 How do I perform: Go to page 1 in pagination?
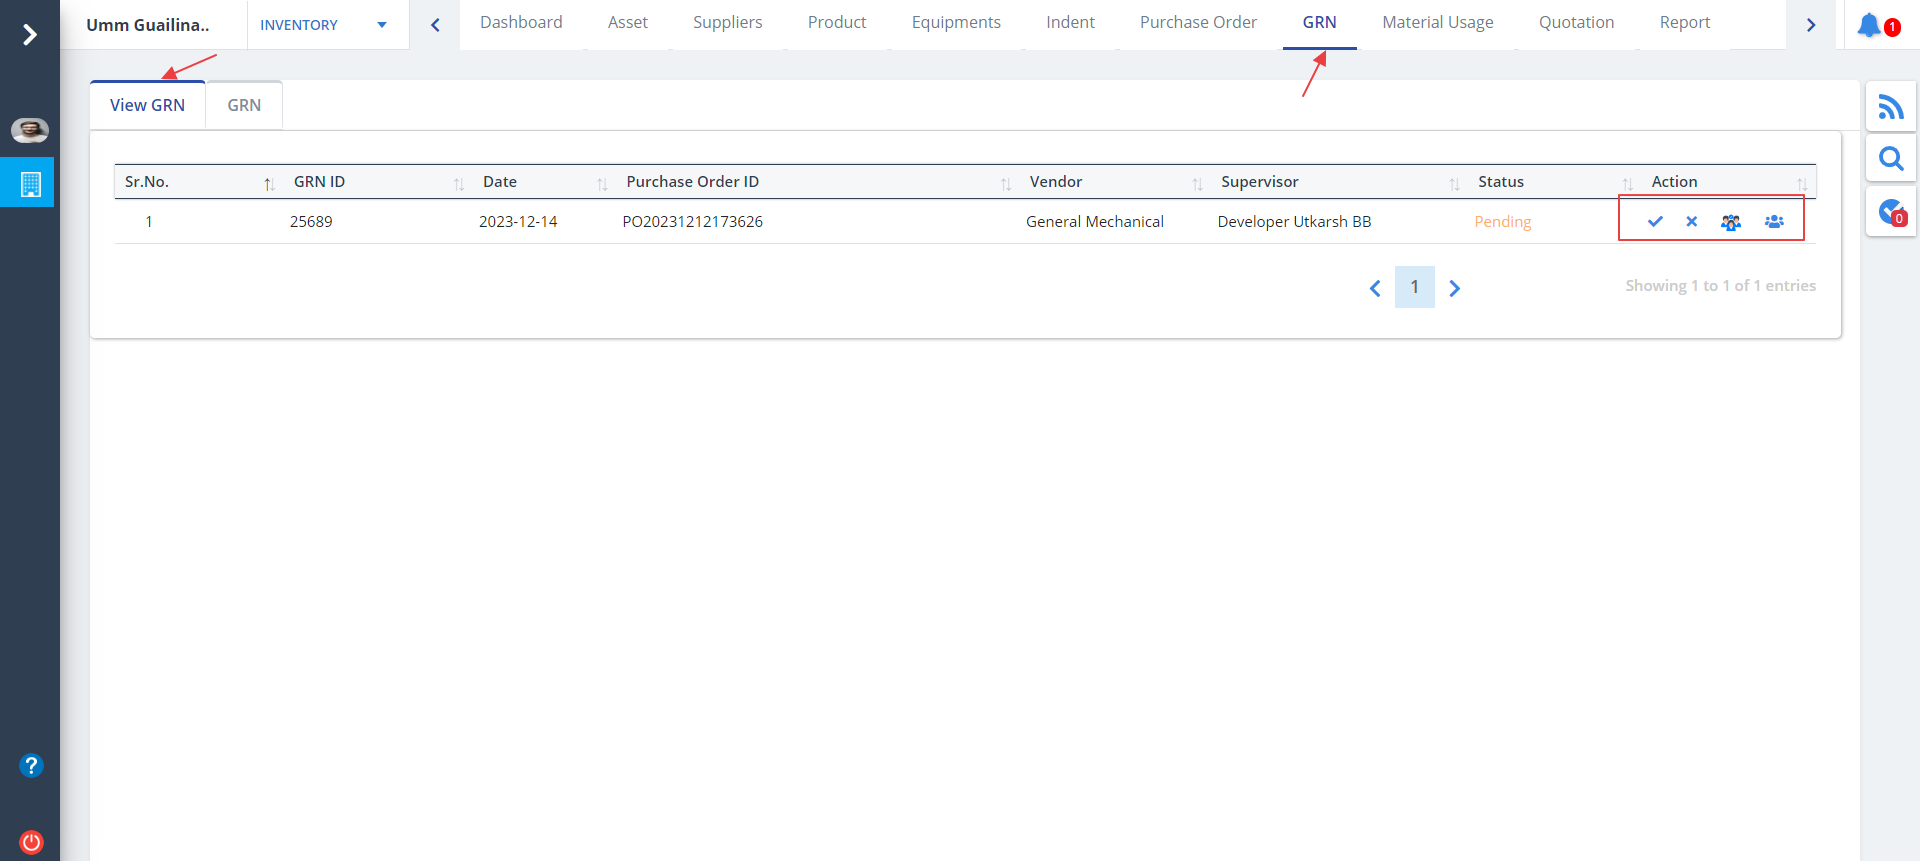coord(1414,287)
